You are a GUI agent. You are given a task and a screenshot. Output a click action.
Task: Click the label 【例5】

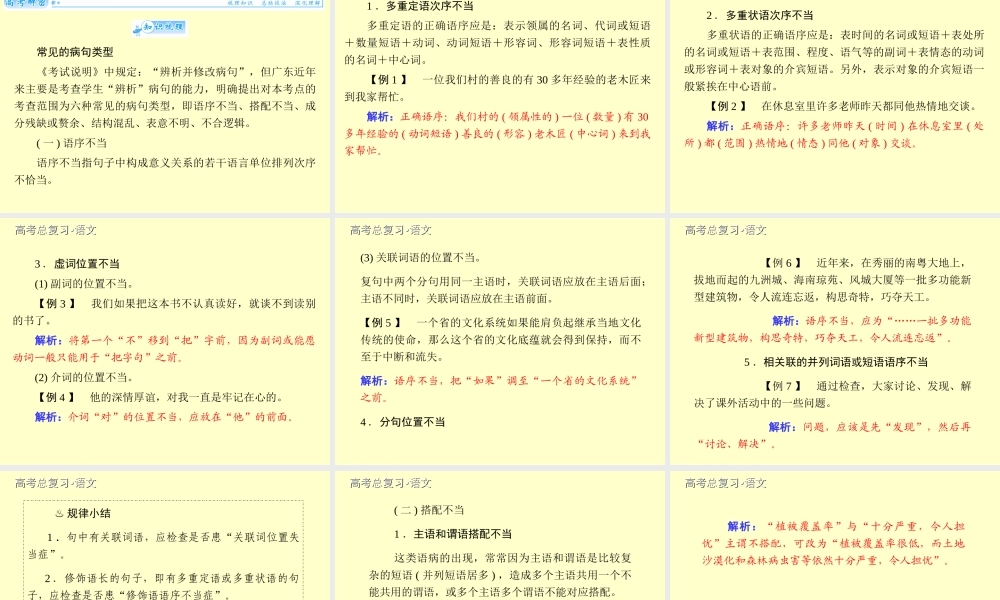click(383, 323)
